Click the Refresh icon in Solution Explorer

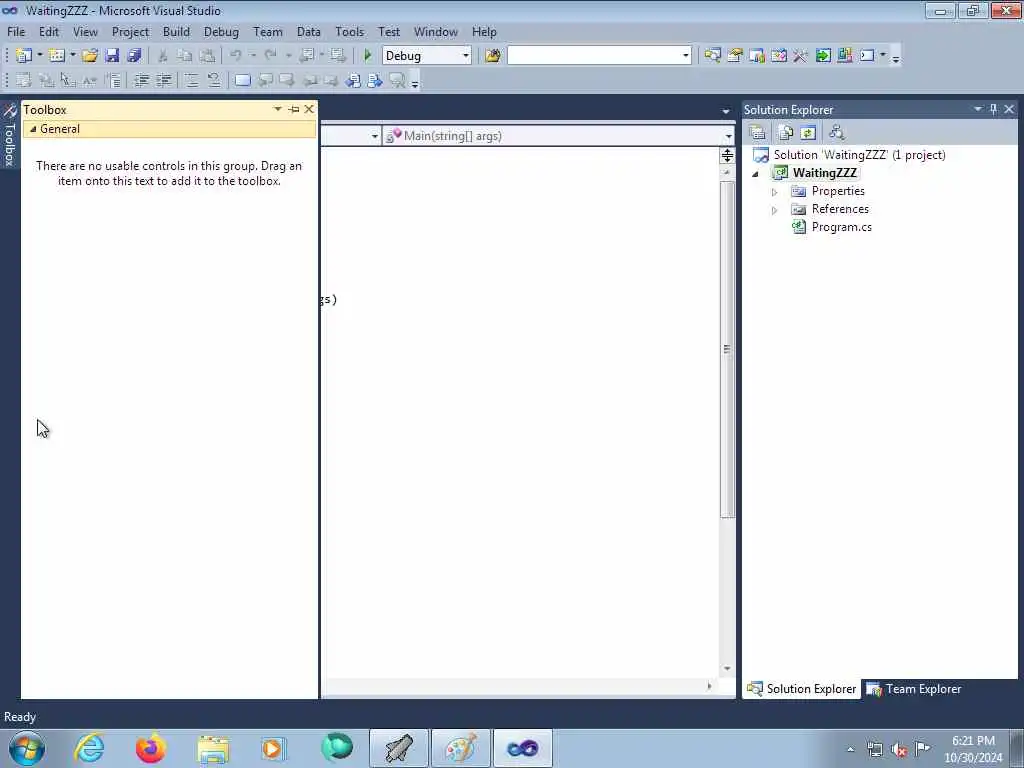pos(808,133)
